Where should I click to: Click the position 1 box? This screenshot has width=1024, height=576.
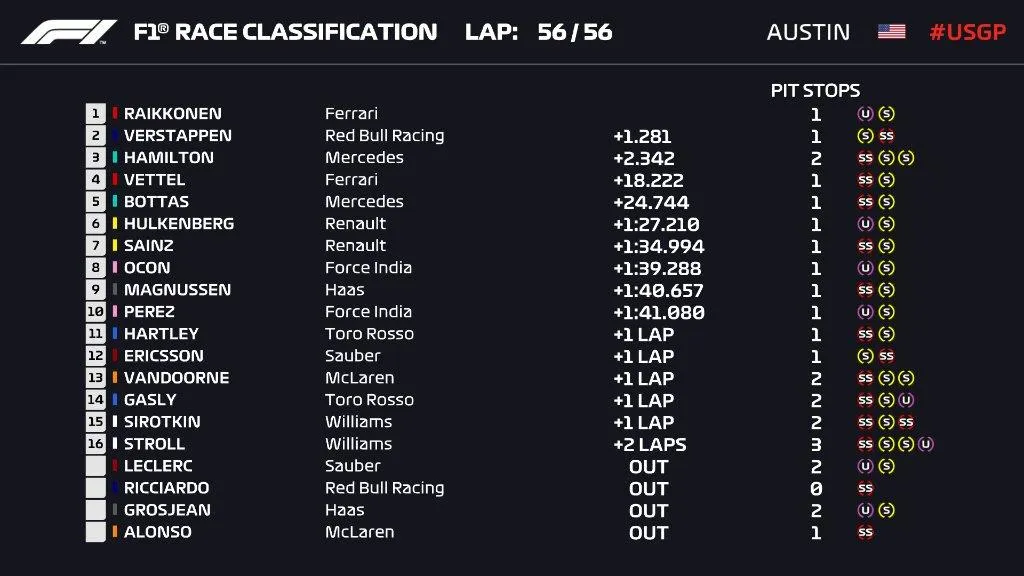[95, 114]
